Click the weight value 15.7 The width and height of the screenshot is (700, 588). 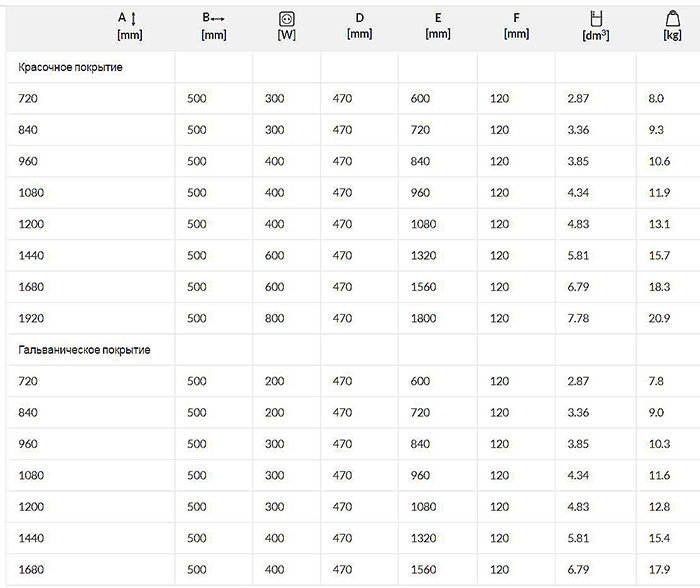[659, 255]
